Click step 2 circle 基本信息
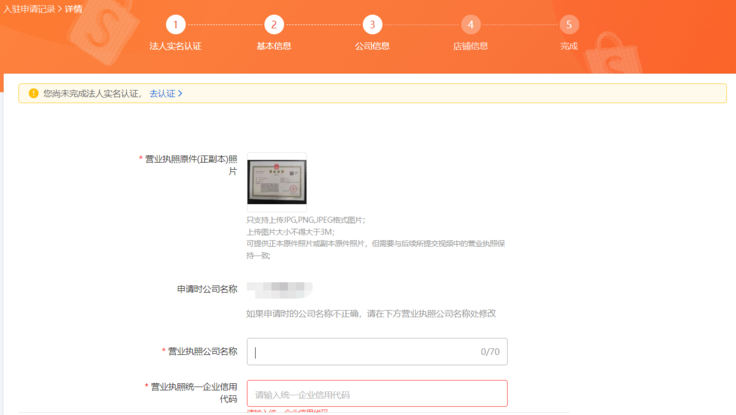This screenshot has width=736, height=415. (274, 24)
